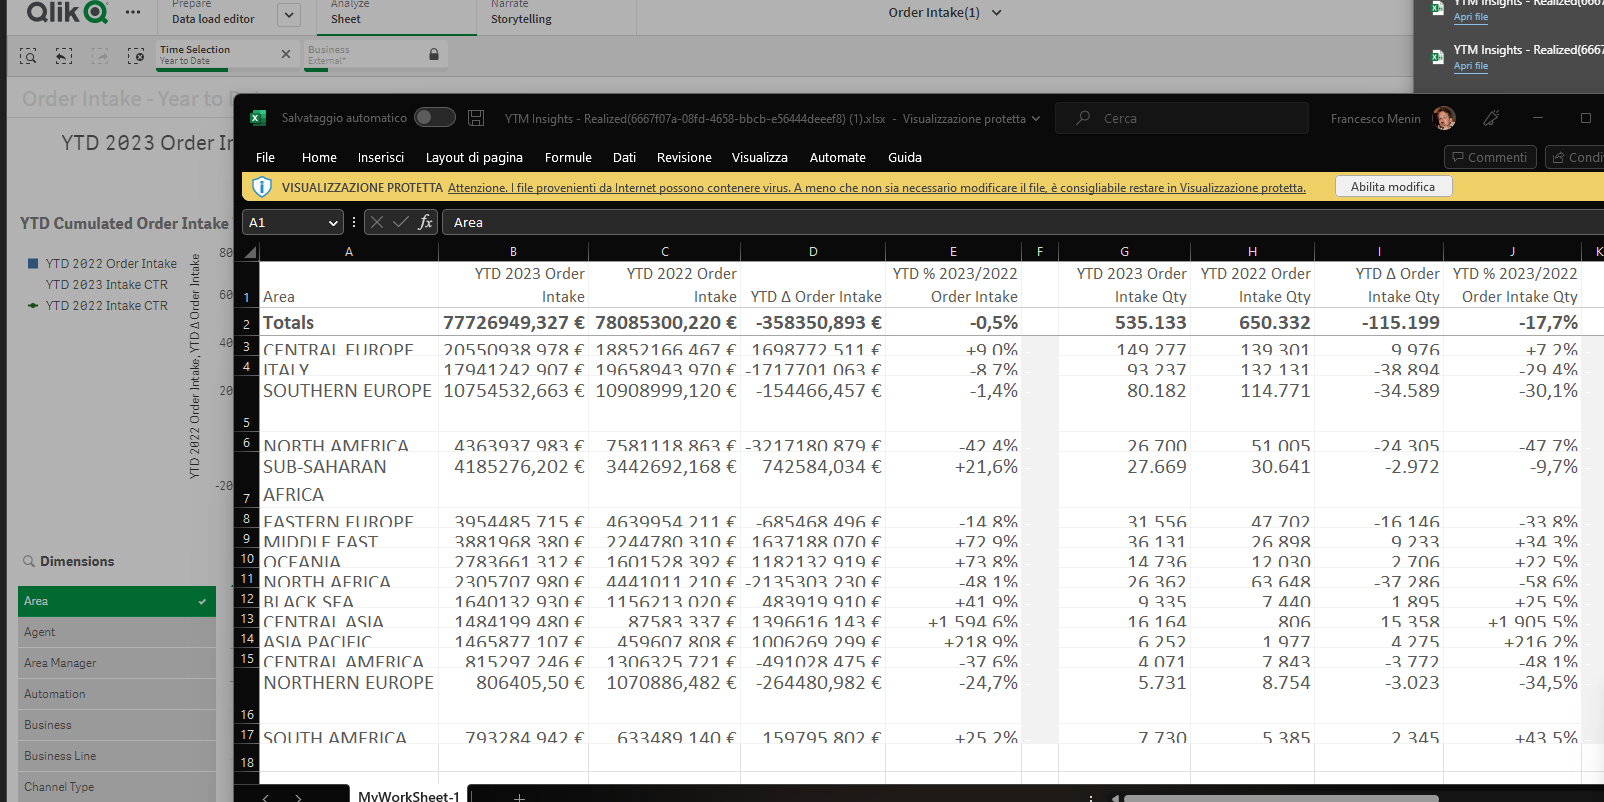Image resolution: width=1604 pixels, height=802 pixels.
Task: Open the Order Intake(1) sheet dropdown
Action: click(996, 13)
